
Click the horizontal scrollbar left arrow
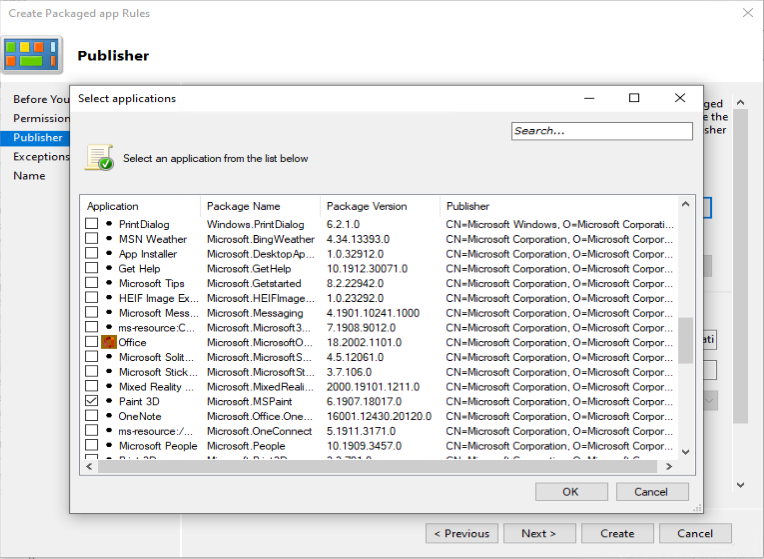click(x=89, y=466)
